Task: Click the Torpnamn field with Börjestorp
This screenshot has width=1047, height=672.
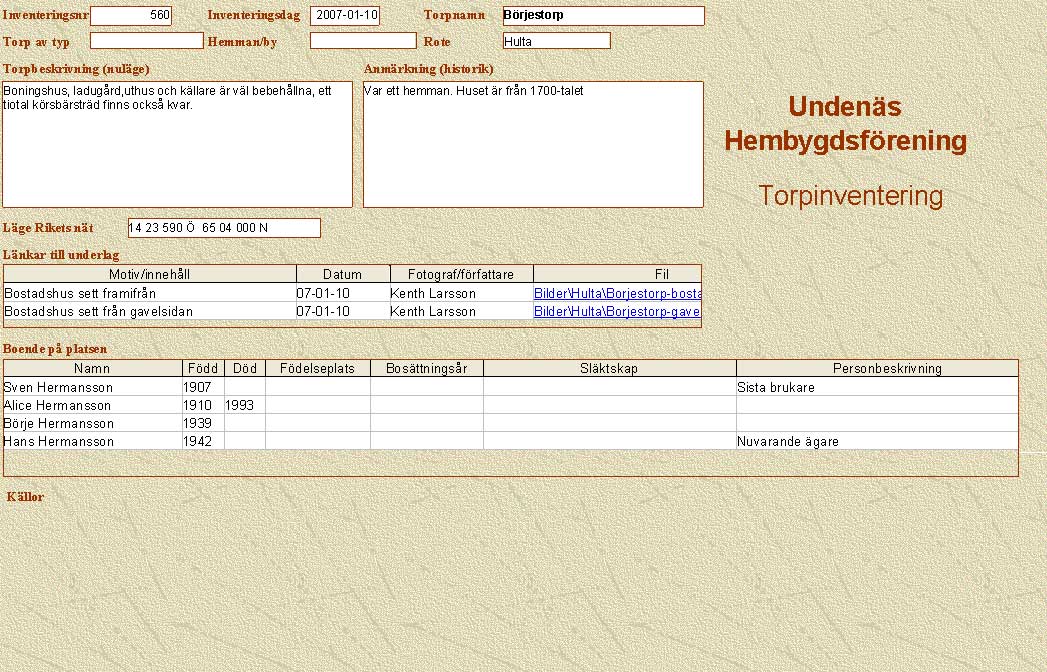Action: [x=603, y=16]
